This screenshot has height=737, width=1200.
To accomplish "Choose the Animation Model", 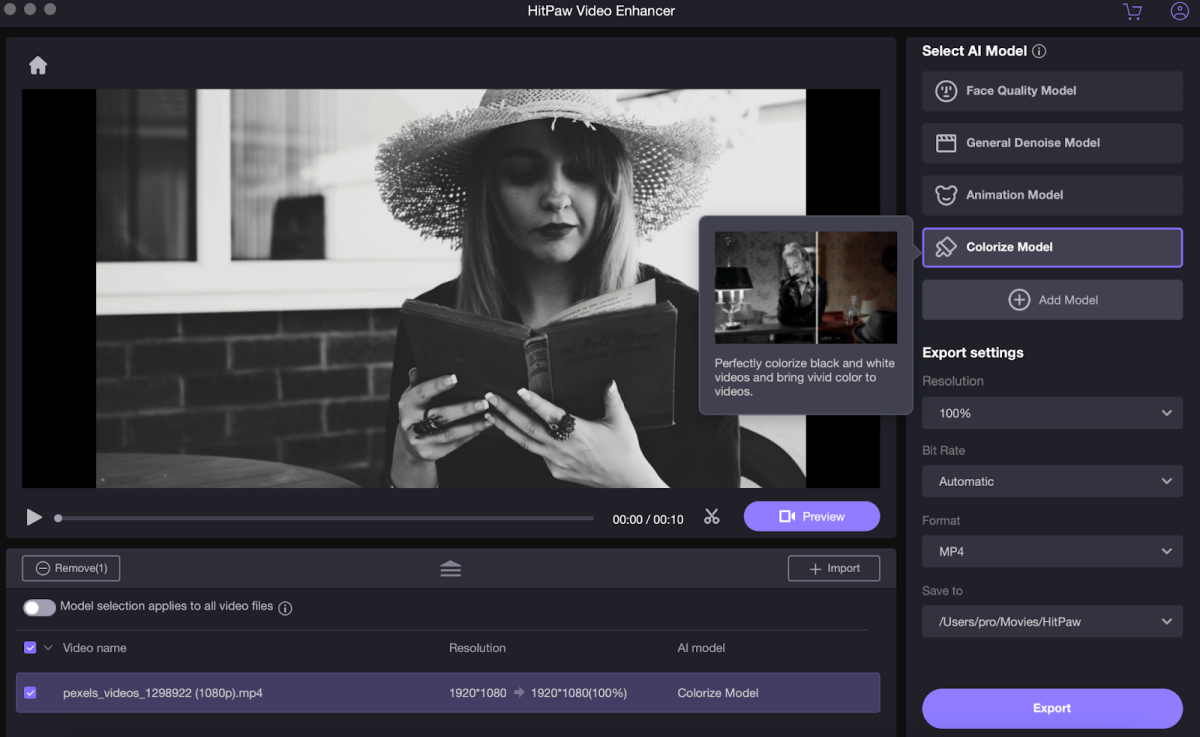I will point(1051,194).
